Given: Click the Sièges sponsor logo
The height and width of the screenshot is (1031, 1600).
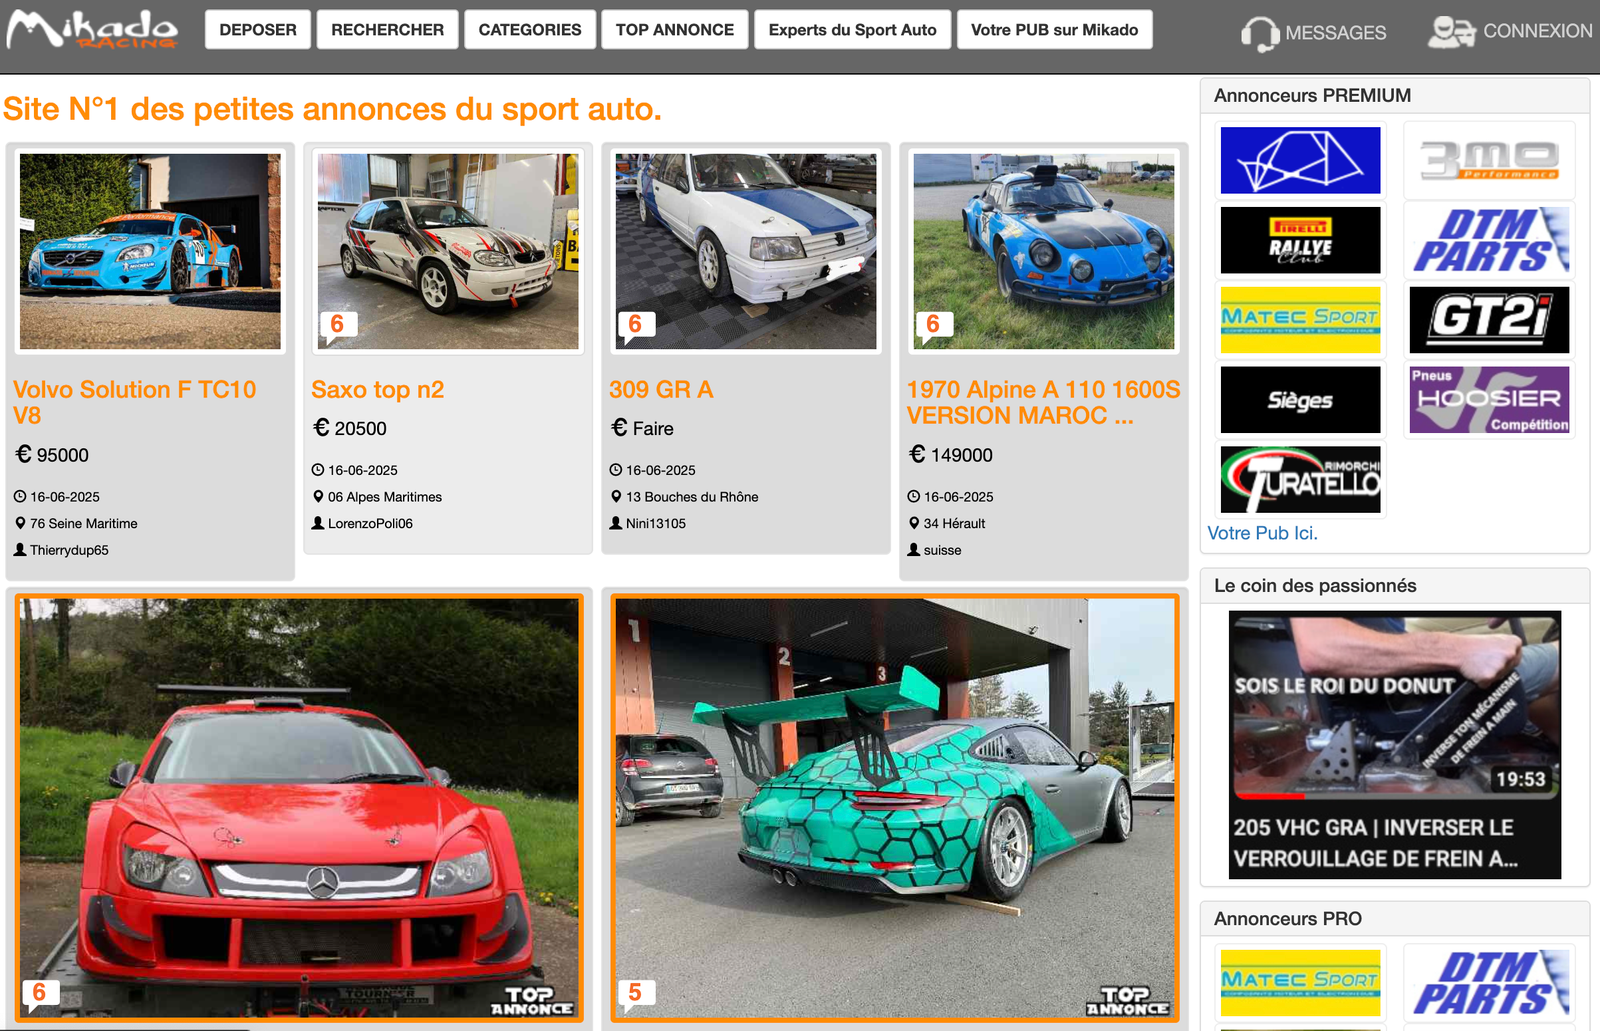Looking at the screenshot, I should [x=1300, y=400].
